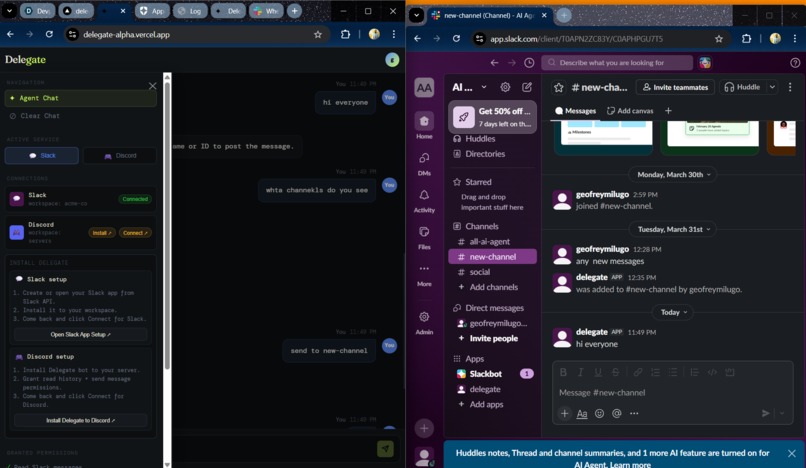Expand the Tuesday, March 31st date dropdown
Screen dimensions: 806x468
pos(674,229)
